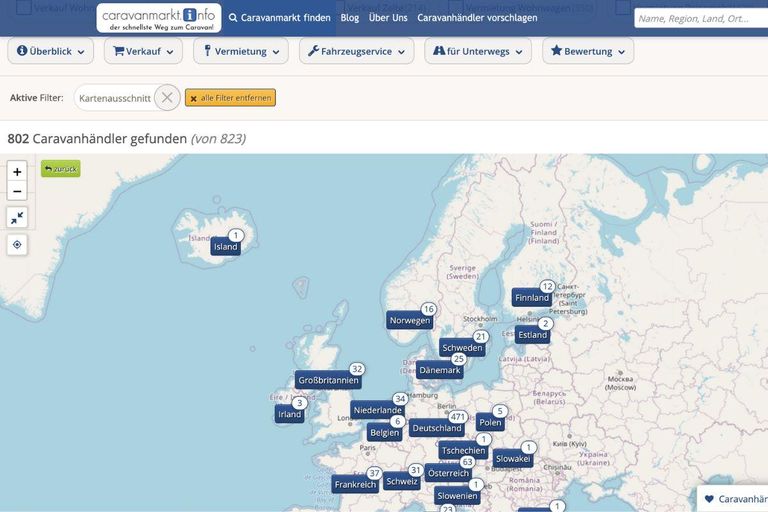This screenshot has height=512, width=768.
Task: Remove the Kartenausschnitt filter with the X
Action: point(167,98)
